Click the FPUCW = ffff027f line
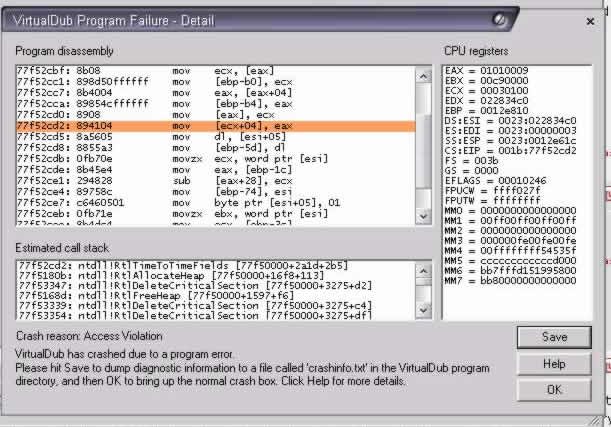The image size is (611, 427). 493,191
